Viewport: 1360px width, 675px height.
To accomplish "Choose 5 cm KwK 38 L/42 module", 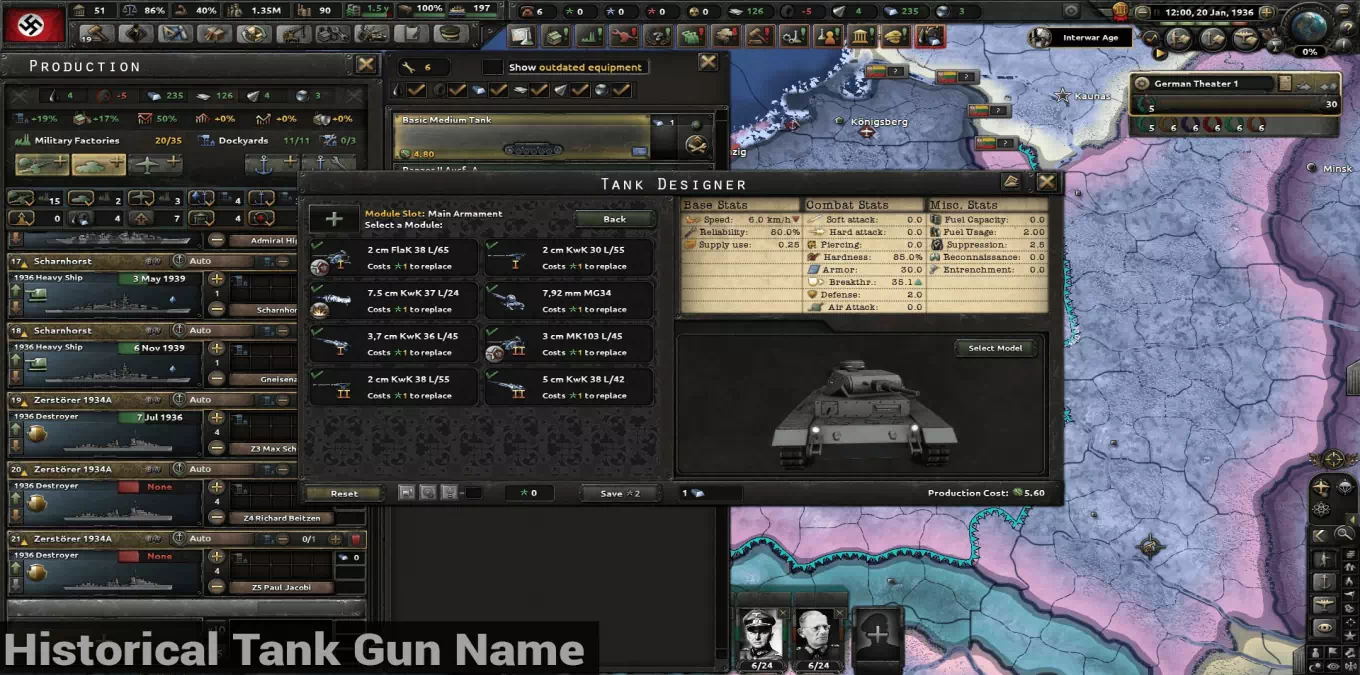I will pyautogui.click(x=568, y=386).
